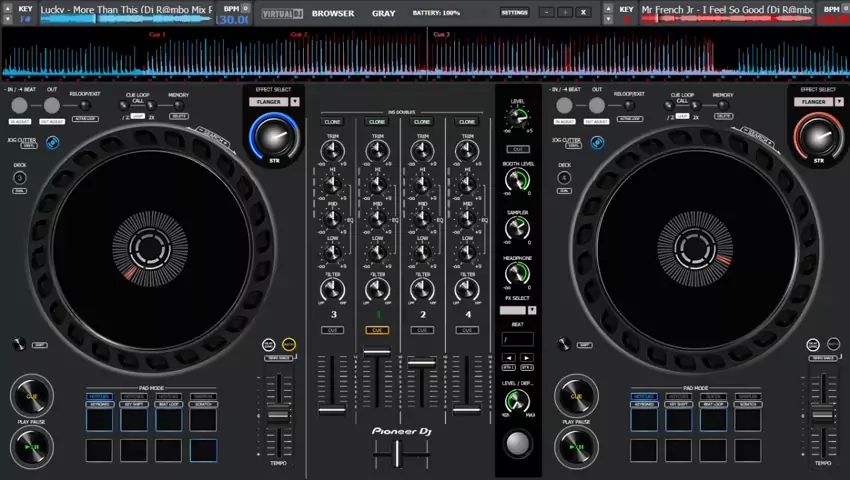The height and width of the screenshot is (480, 850).
Task: Click the round Beat FX on/off button
Action: [517, 443]
